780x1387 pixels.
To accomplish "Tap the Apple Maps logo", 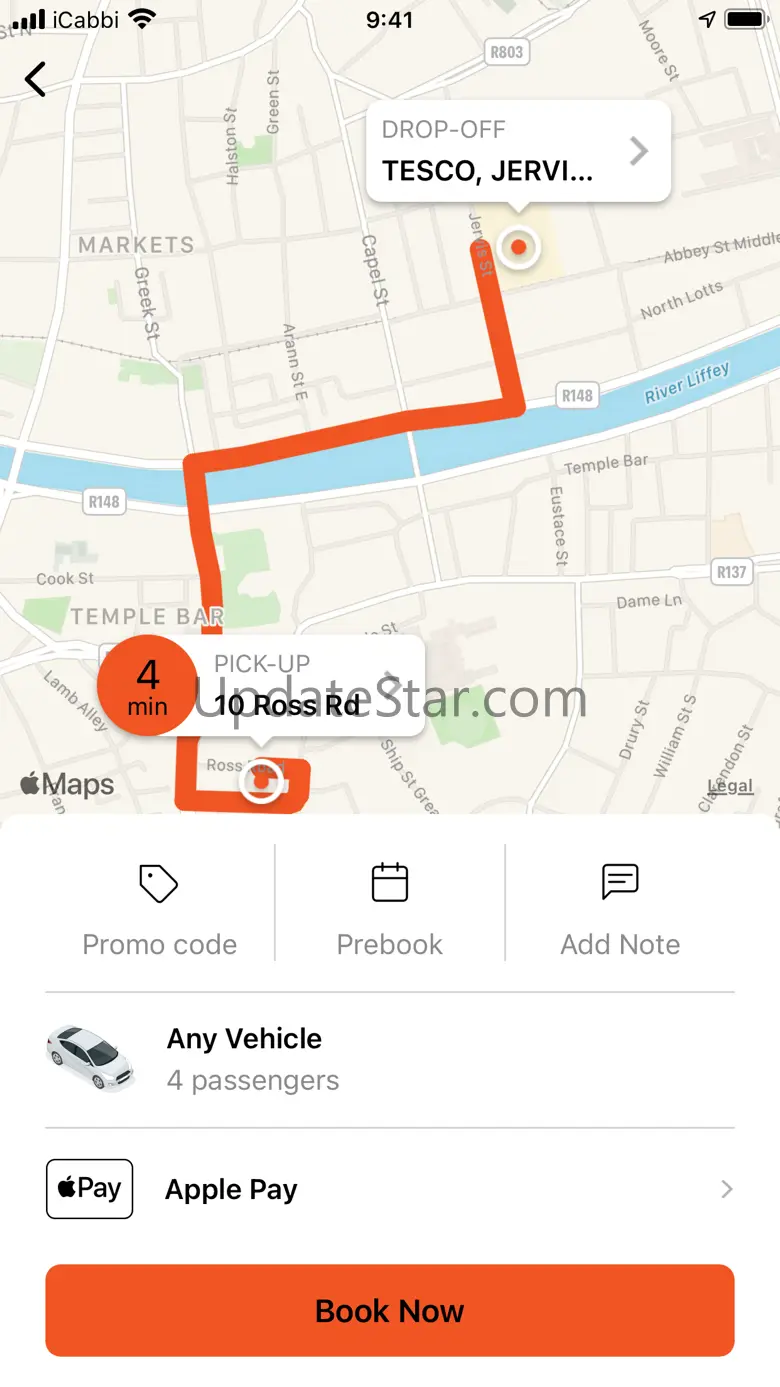I will click(68, 785).
